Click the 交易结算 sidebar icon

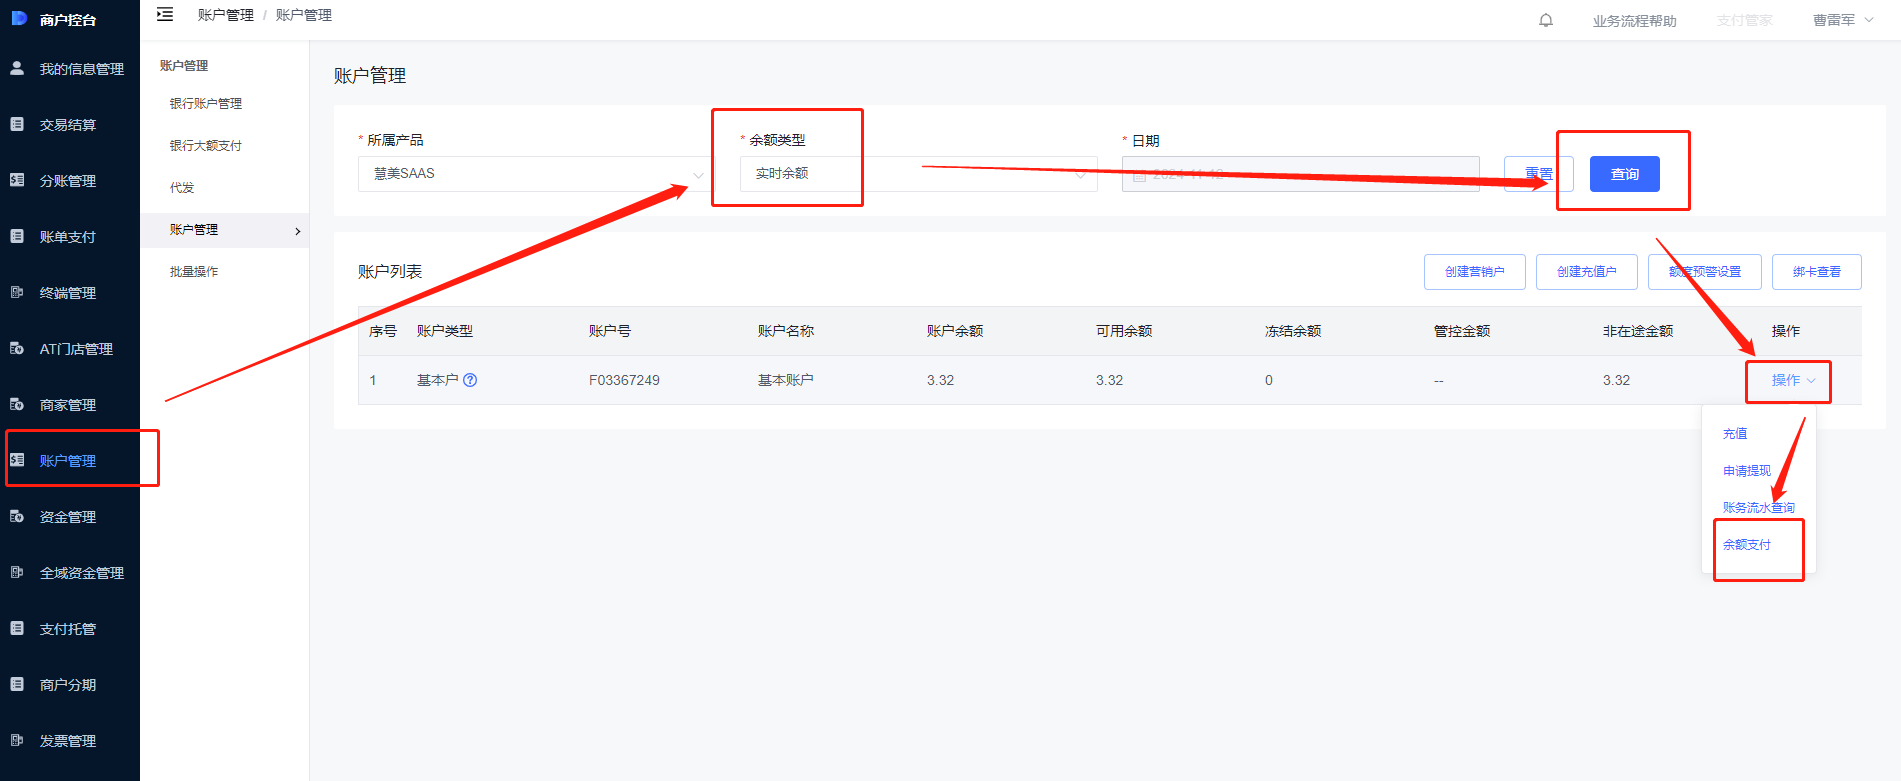17,124
